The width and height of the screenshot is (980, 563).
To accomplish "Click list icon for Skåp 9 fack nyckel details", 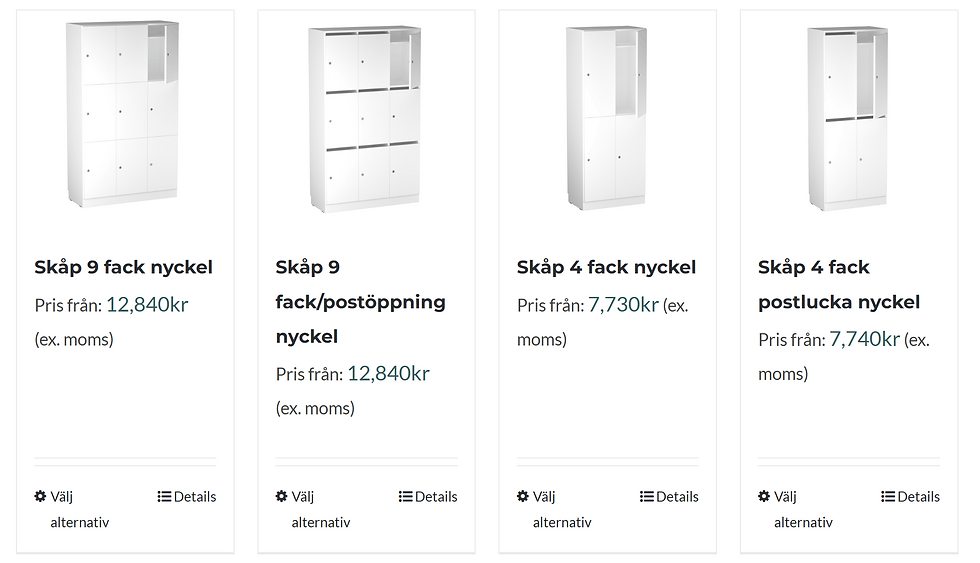I will [x=164, y=496].
